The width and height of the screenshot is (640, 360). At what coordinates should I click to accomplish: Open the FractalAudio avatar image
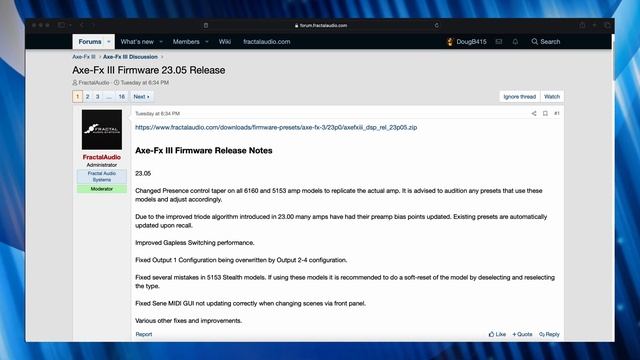pyautogui.click(x=102, y=129)
